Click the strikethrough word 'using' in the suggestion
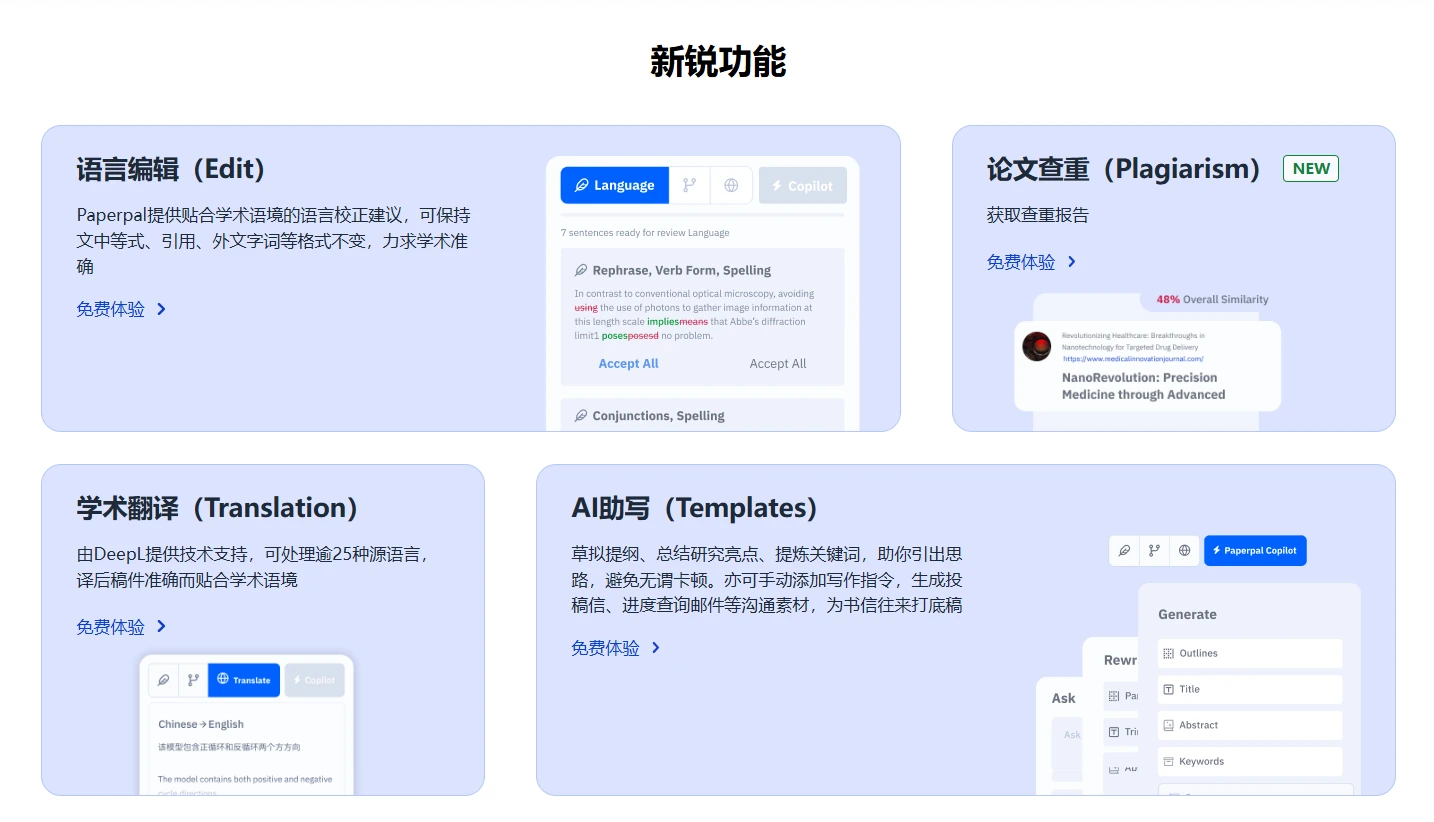 click(586, 308)
